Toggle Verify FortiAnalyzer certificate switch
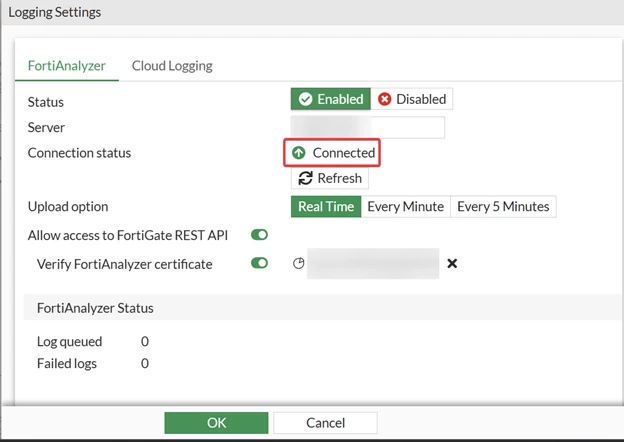Image resolution: width=624 pixels, height=442 pixels. click(x=259, y=263)
